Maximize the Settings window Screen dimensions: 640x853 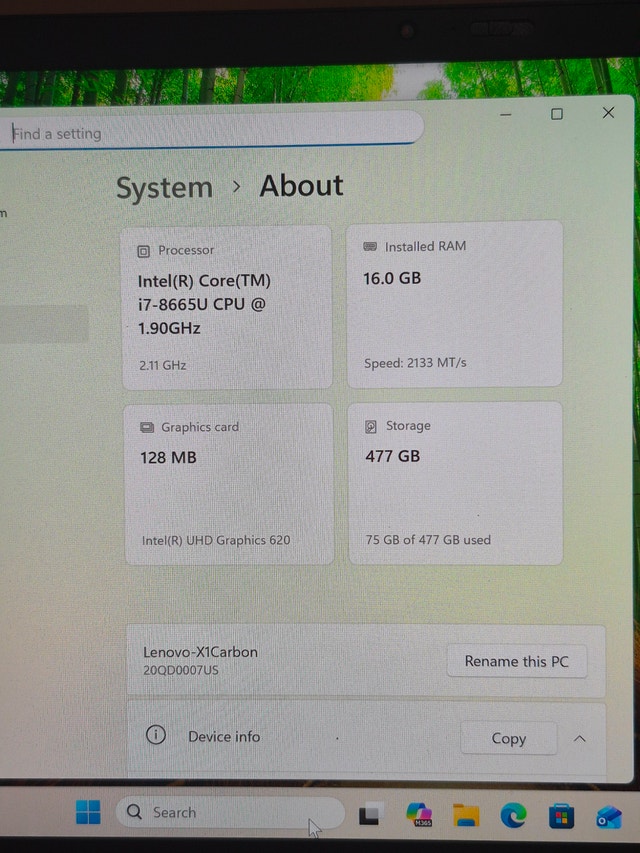click(x=557, y=114)
